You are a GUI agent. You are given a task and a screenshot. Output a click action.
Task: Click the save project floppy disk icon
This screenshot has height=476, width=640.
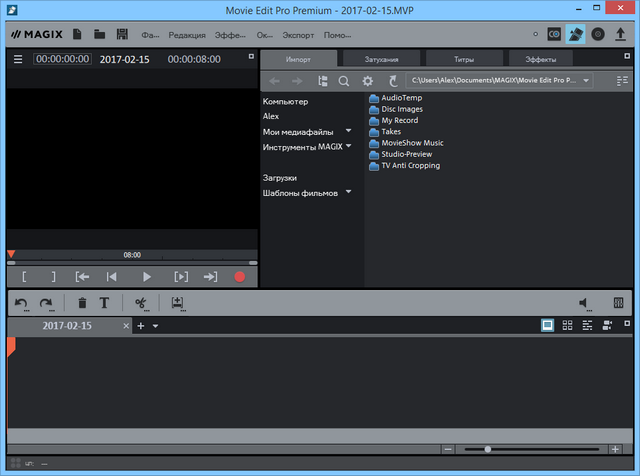pos(121,33)
